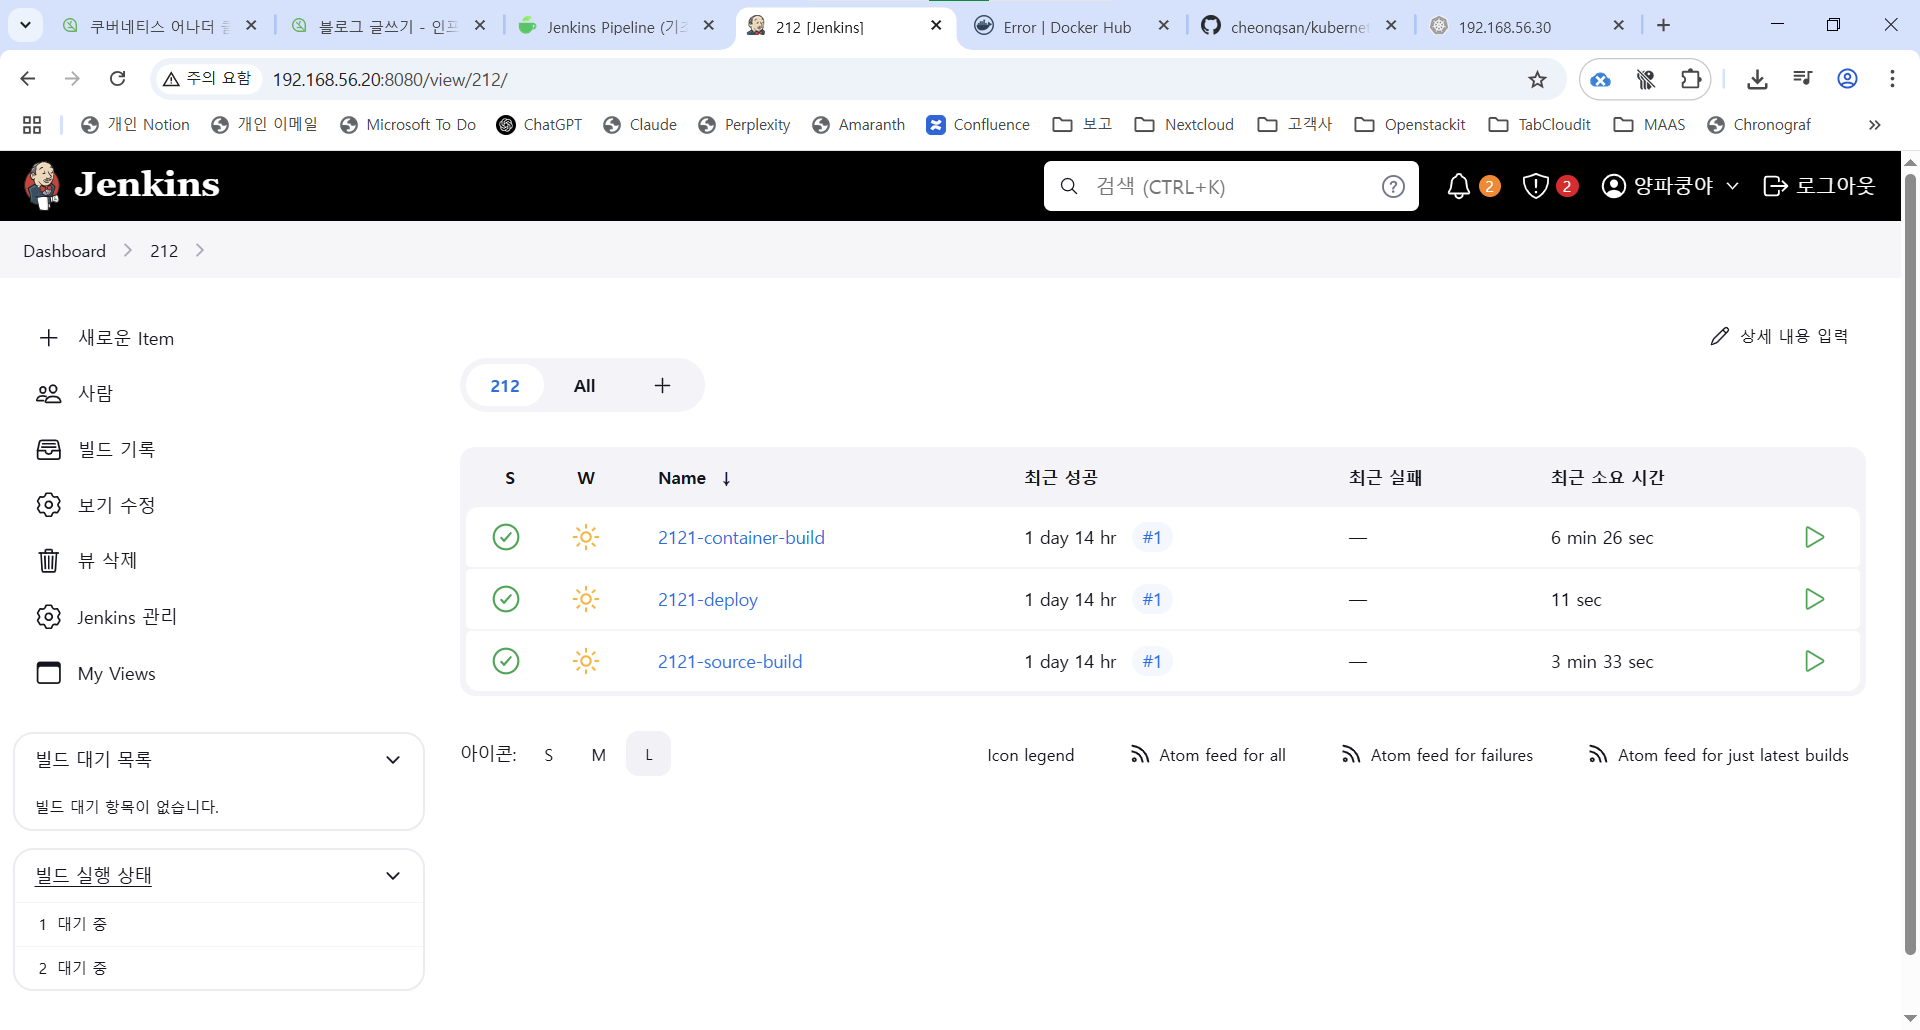1920x1030 pixels.
Task: Set icon size to large (L)
Action: [x=648, y=755]
